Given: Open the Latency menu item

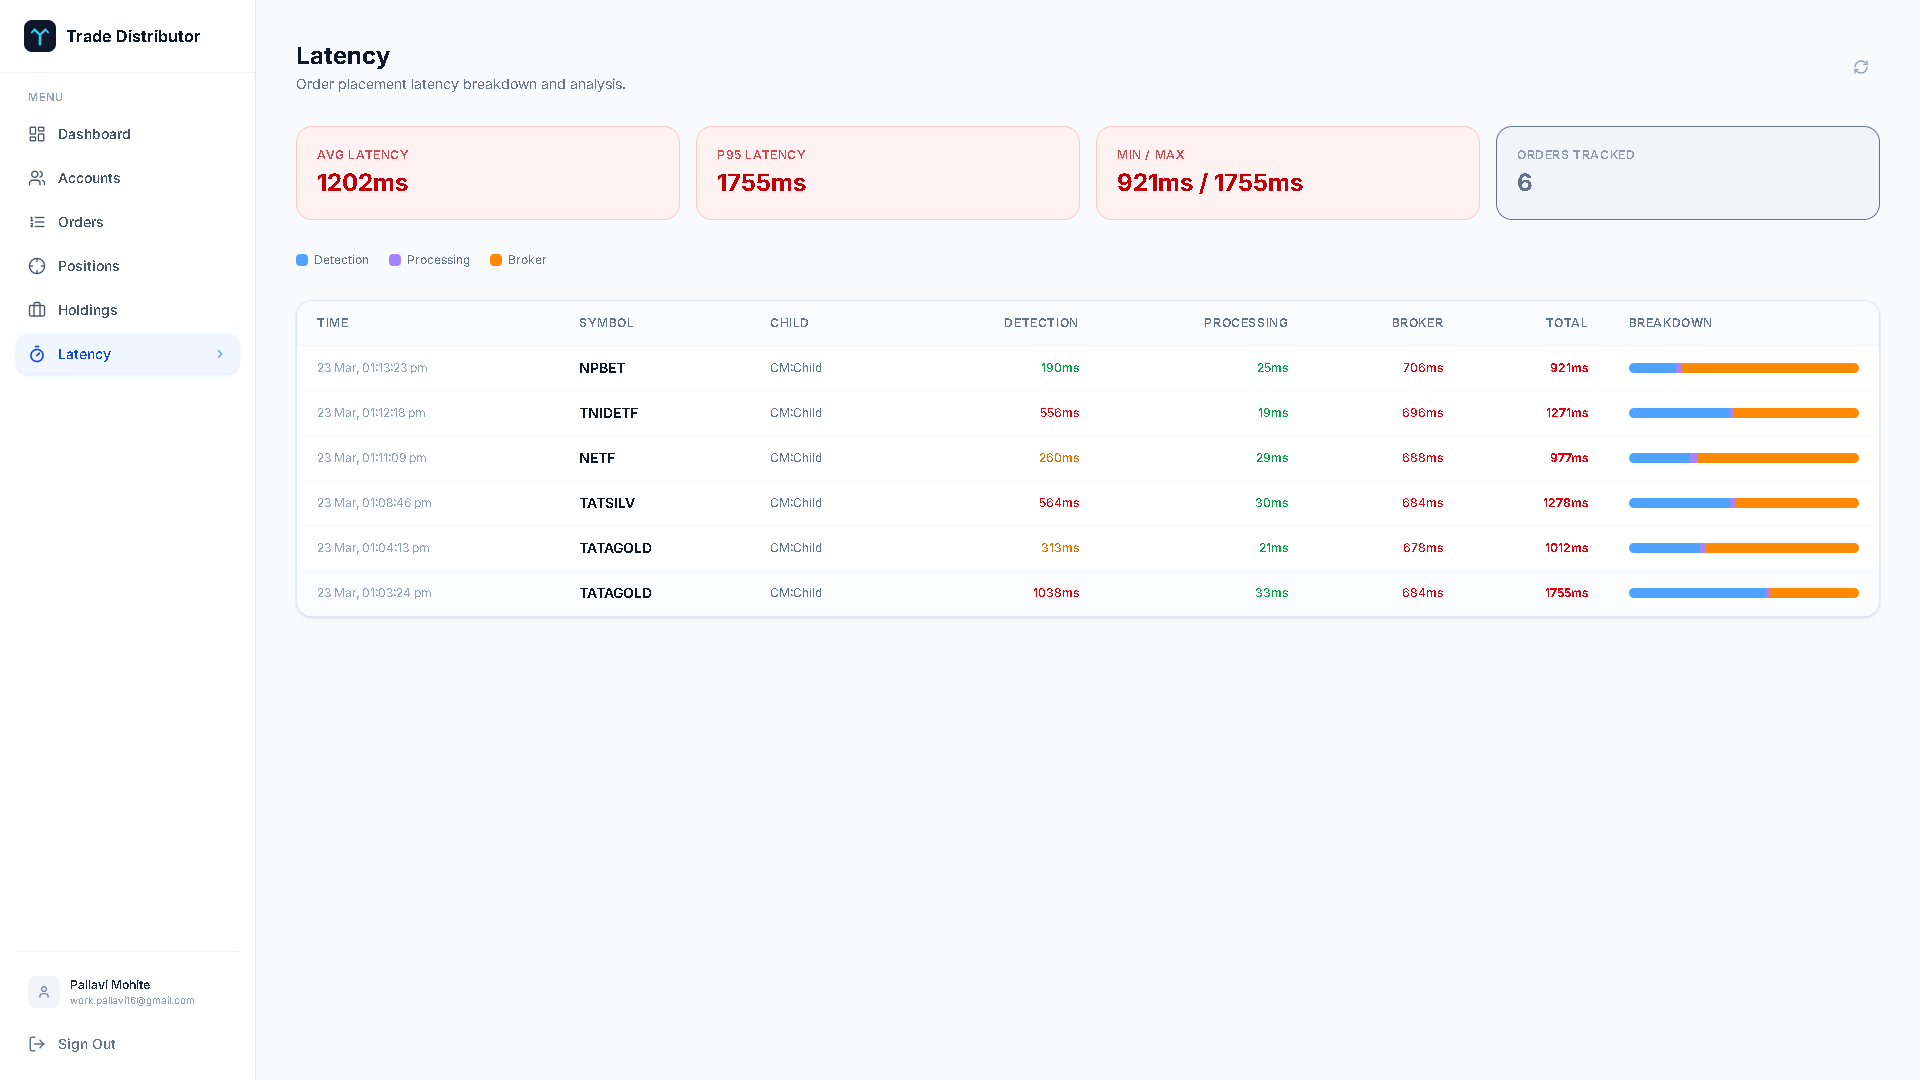Looking at the screenshot, I should click(85, 354).
